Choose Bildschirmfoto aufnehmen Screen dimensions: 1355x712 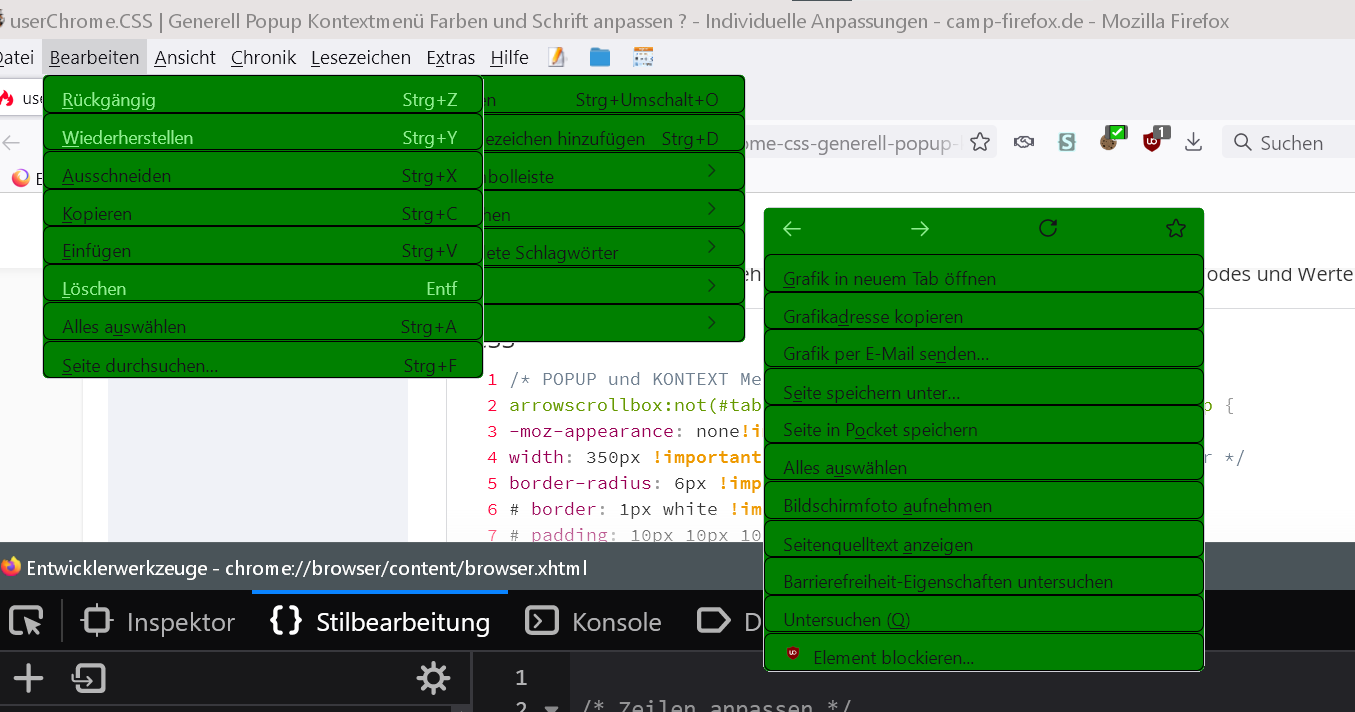tap(984, 500)
